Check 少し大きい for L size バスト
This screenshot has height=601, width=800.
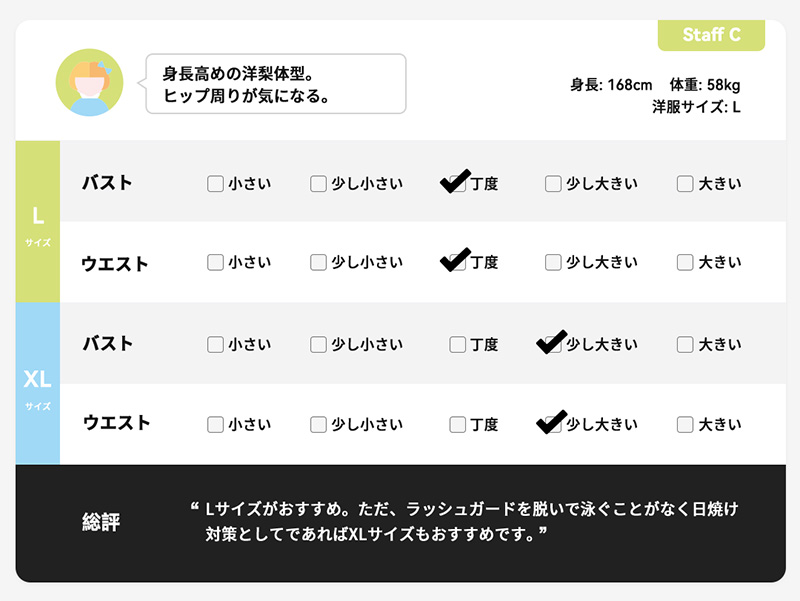tap(553, 184)
